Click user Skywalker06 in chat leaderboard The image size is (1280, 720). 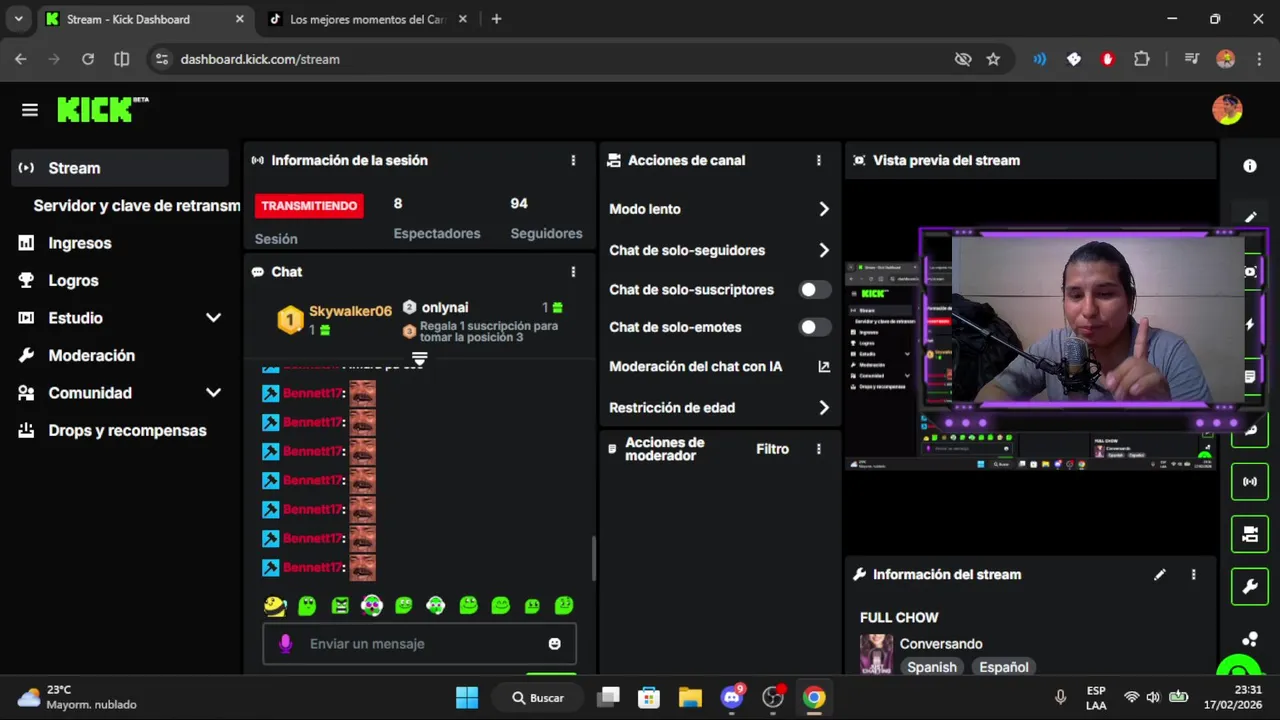350,311
